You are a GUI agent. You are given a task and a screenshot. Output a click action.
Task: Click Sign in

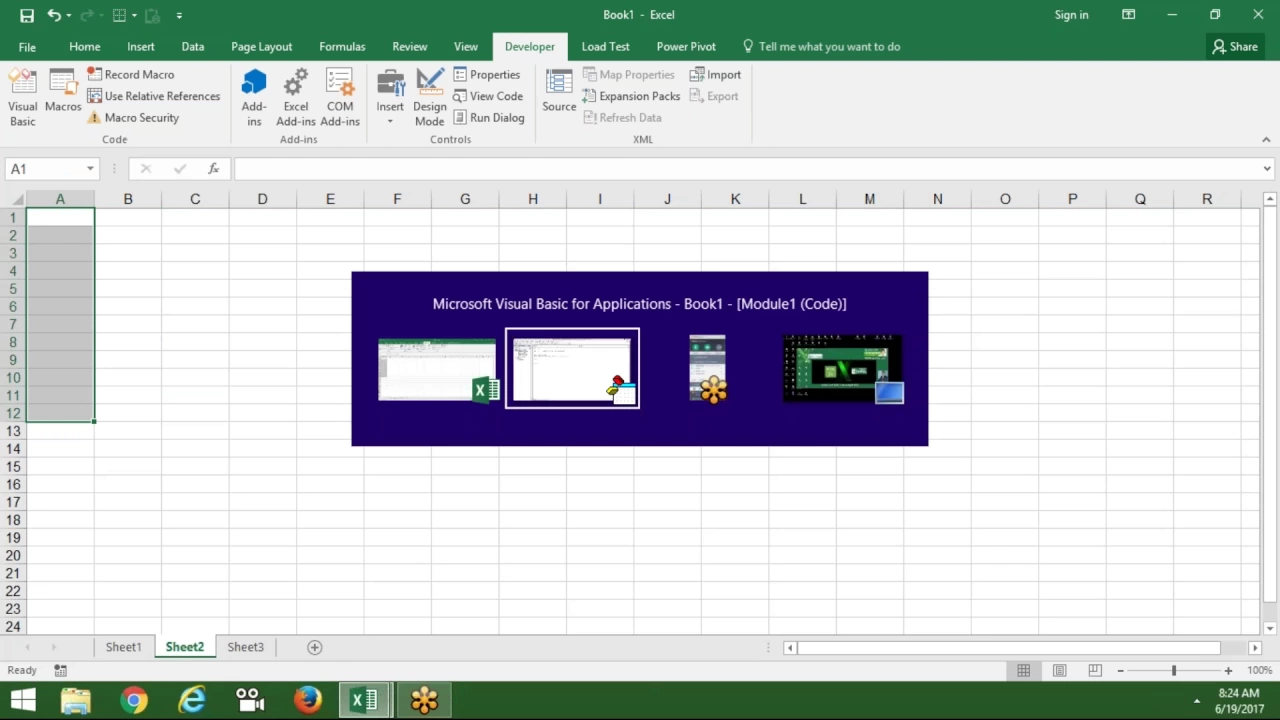click(1071, 15)
